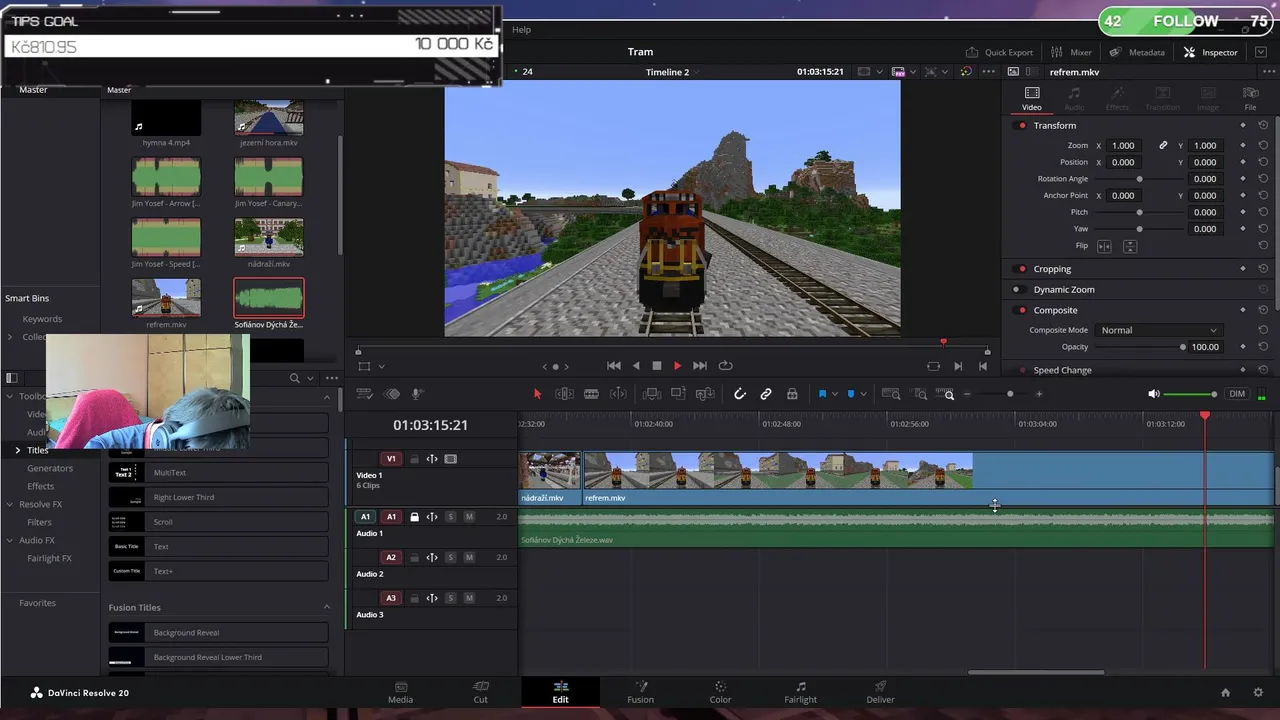Open the flag color dropdown arrow
Screen dimensions: 1280x720
834,394
